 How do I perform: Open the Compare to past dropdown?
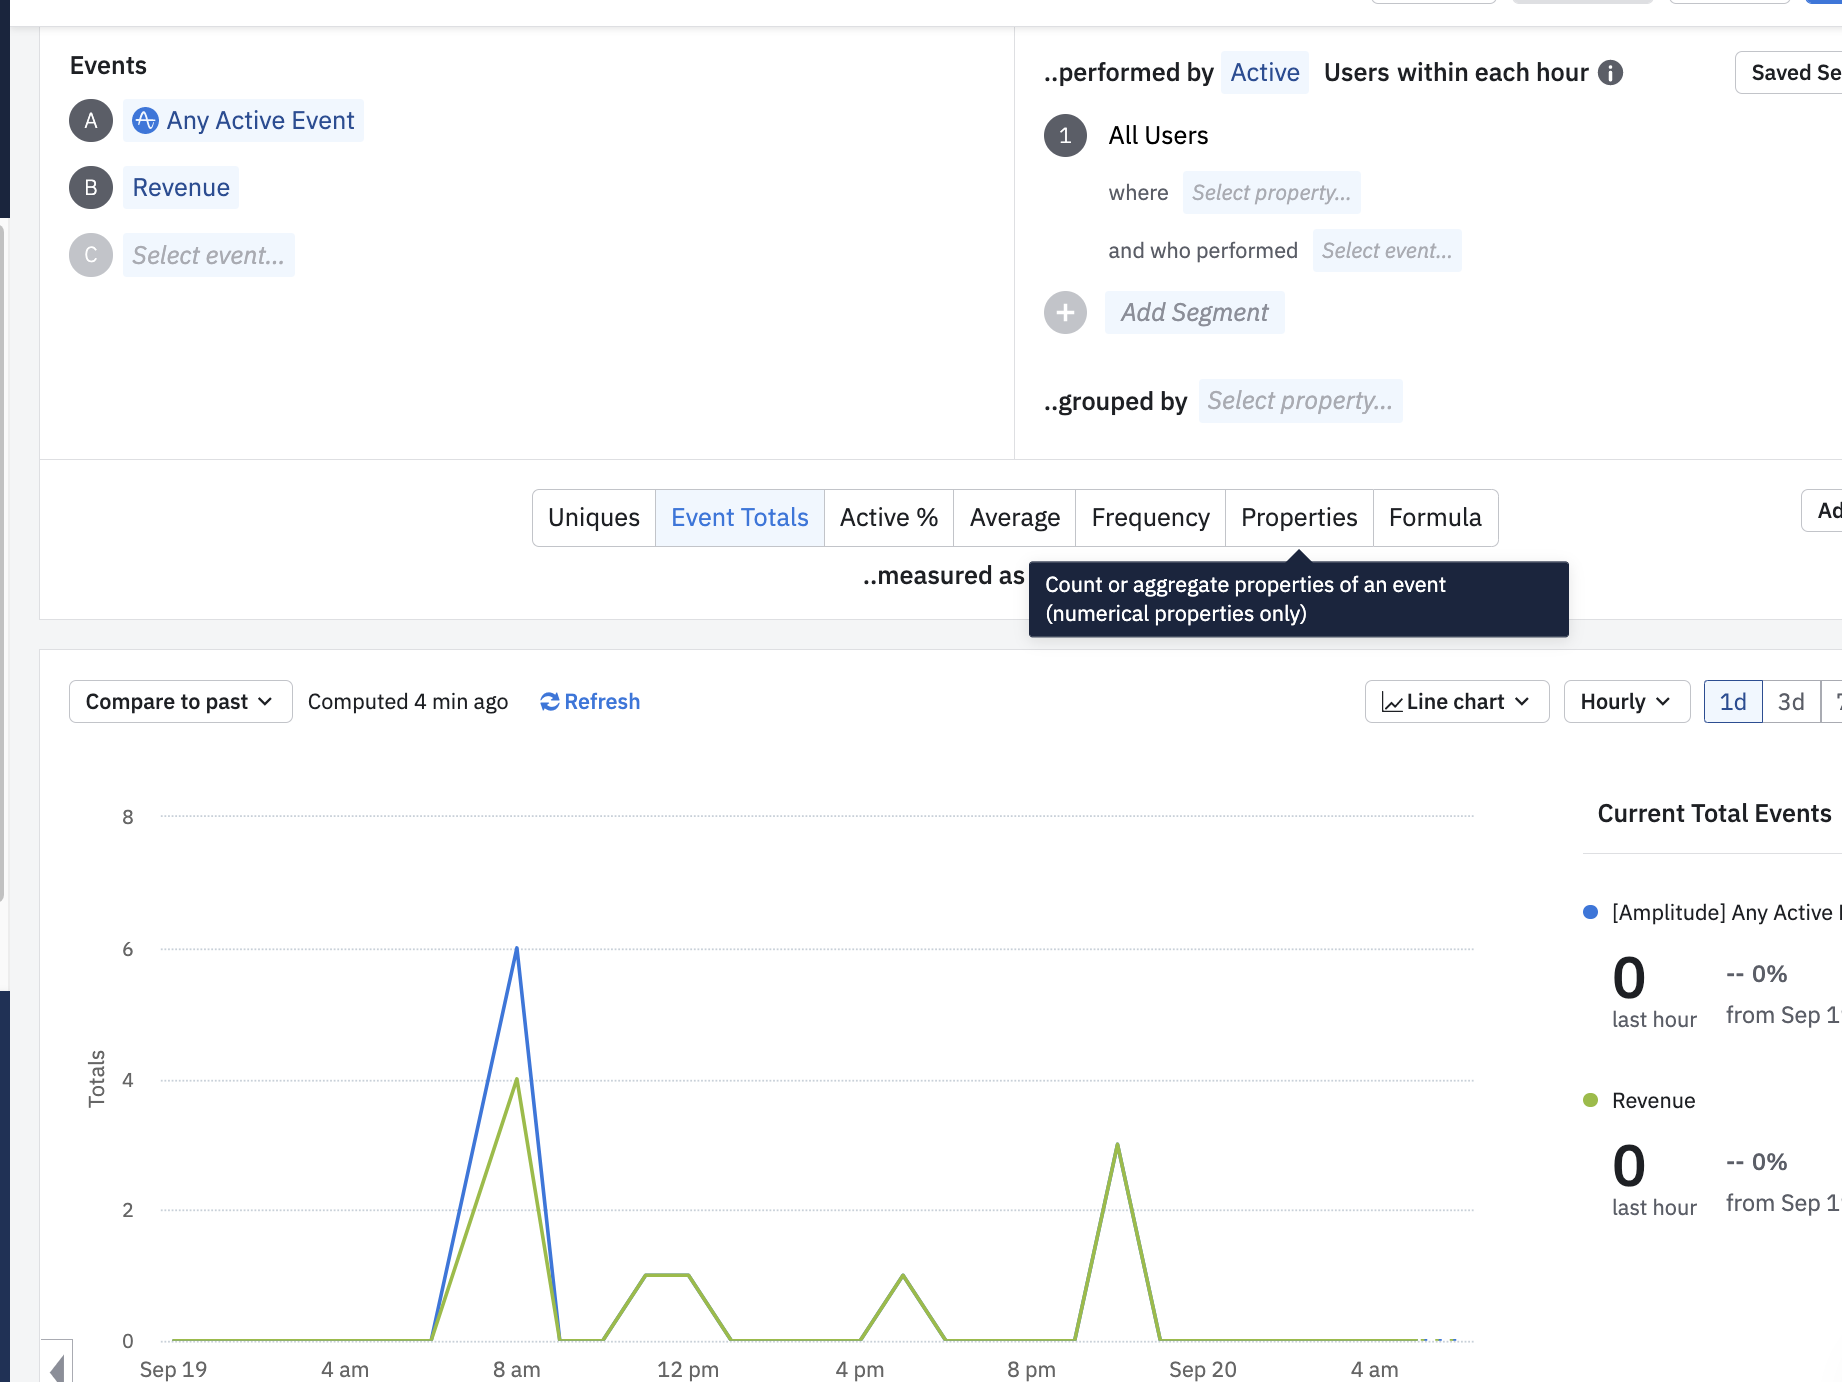[x=180, y=702]
